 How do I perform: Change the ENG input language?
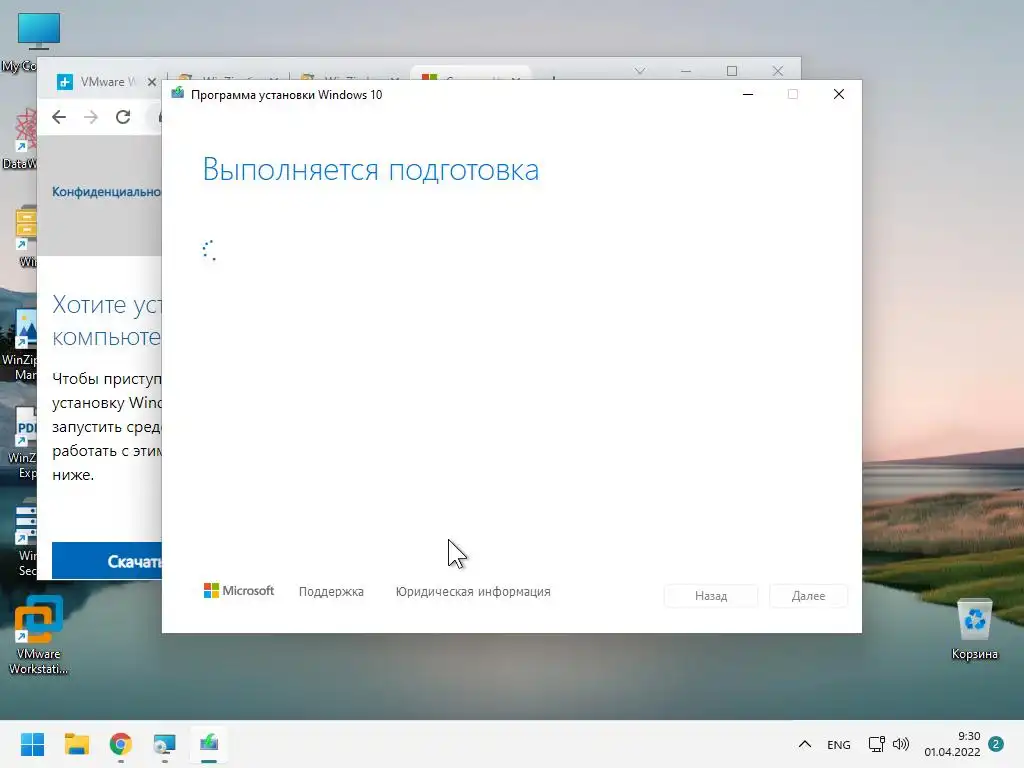point(839,744)
